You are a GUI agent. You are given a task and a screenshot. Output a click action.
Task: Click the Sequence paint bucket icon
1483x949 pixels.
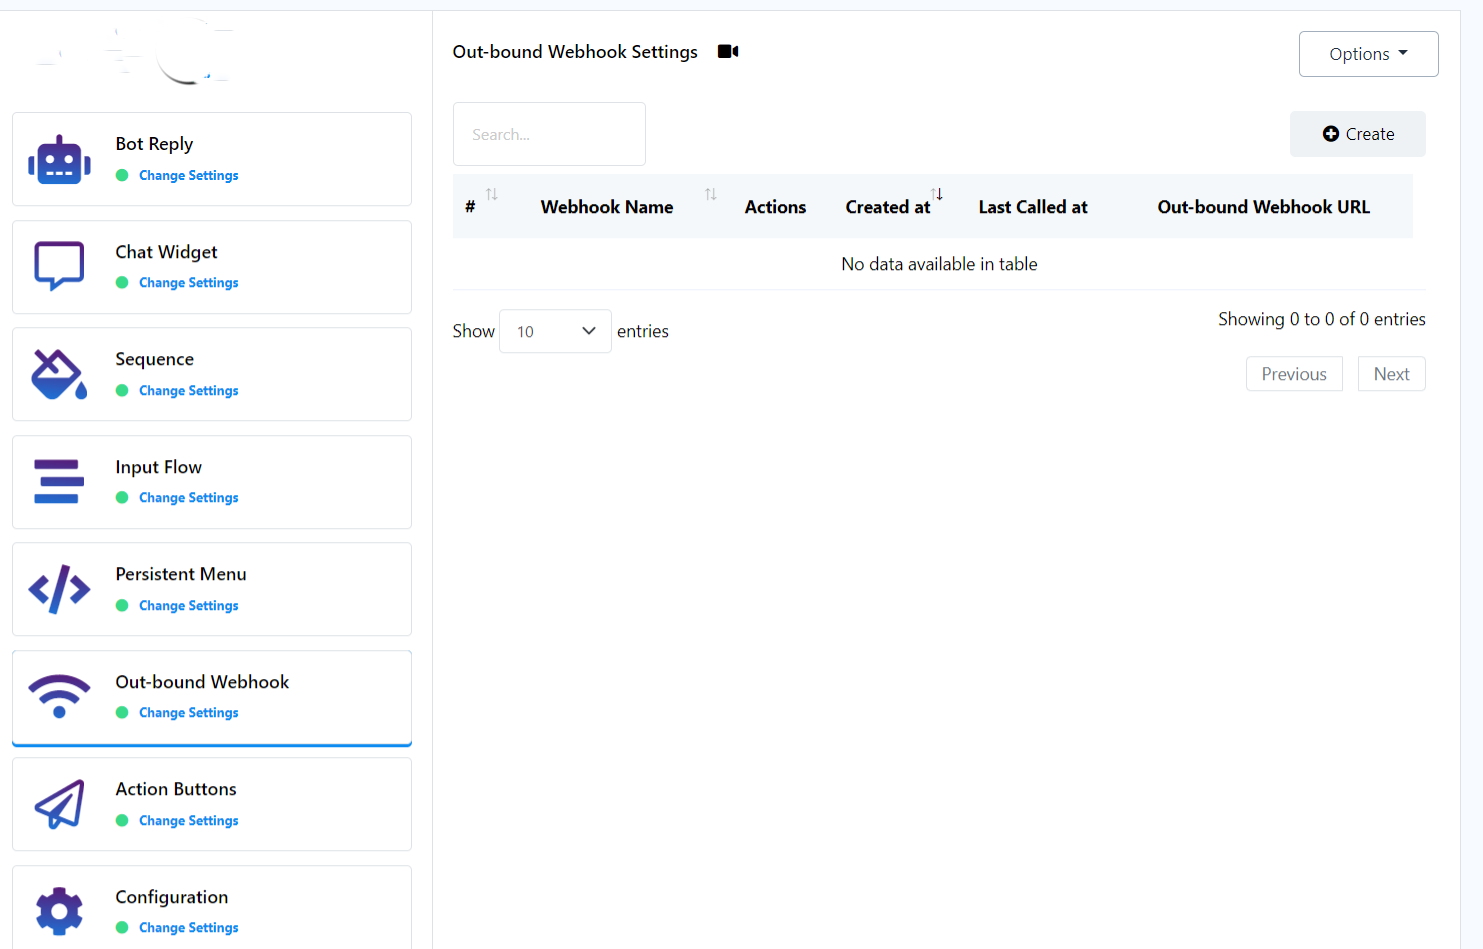pos(59,375)
